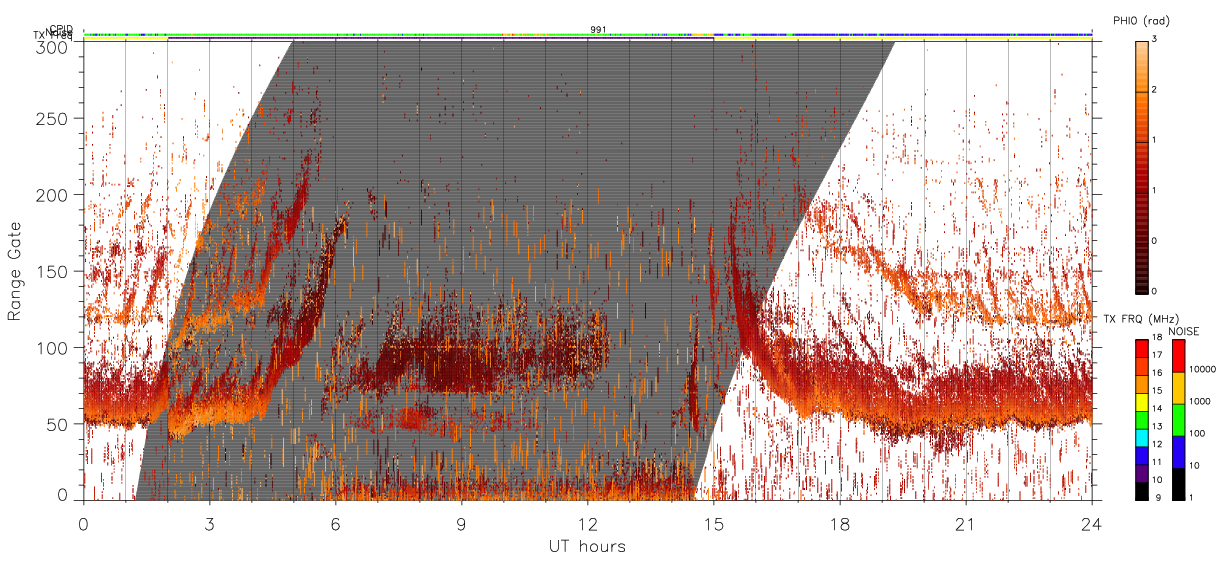Screen dimensions: 1228x567
Task: Click the TX FRQ legend label 9
Action: click(x=1158, y=497)
